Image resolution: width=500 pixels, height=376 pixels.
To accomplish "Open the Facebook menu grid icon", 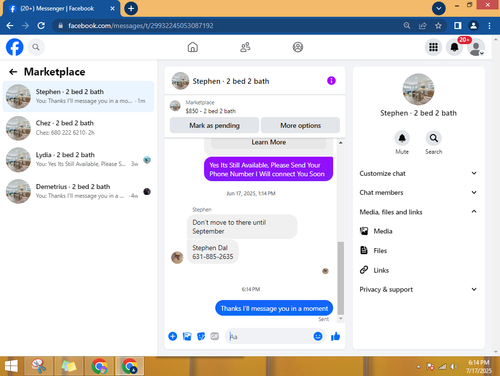I will [x=433, y=47].
